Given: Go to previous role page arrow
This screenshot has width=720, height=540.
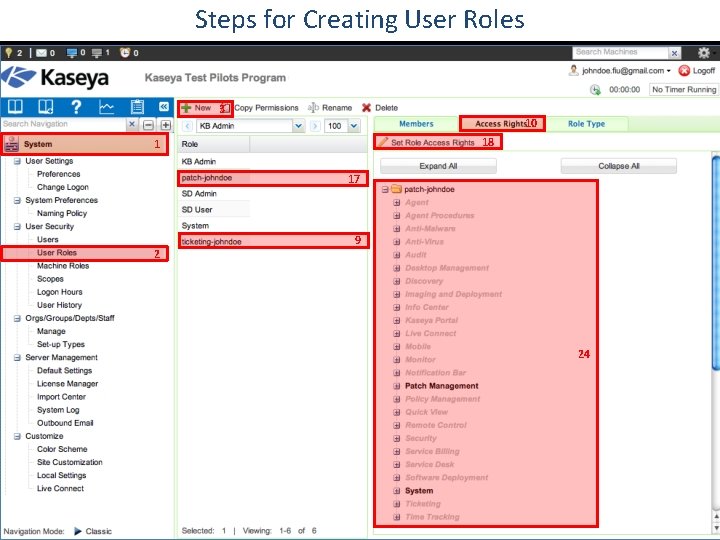Looking at the screenshot, I should (x=187, y=126).
